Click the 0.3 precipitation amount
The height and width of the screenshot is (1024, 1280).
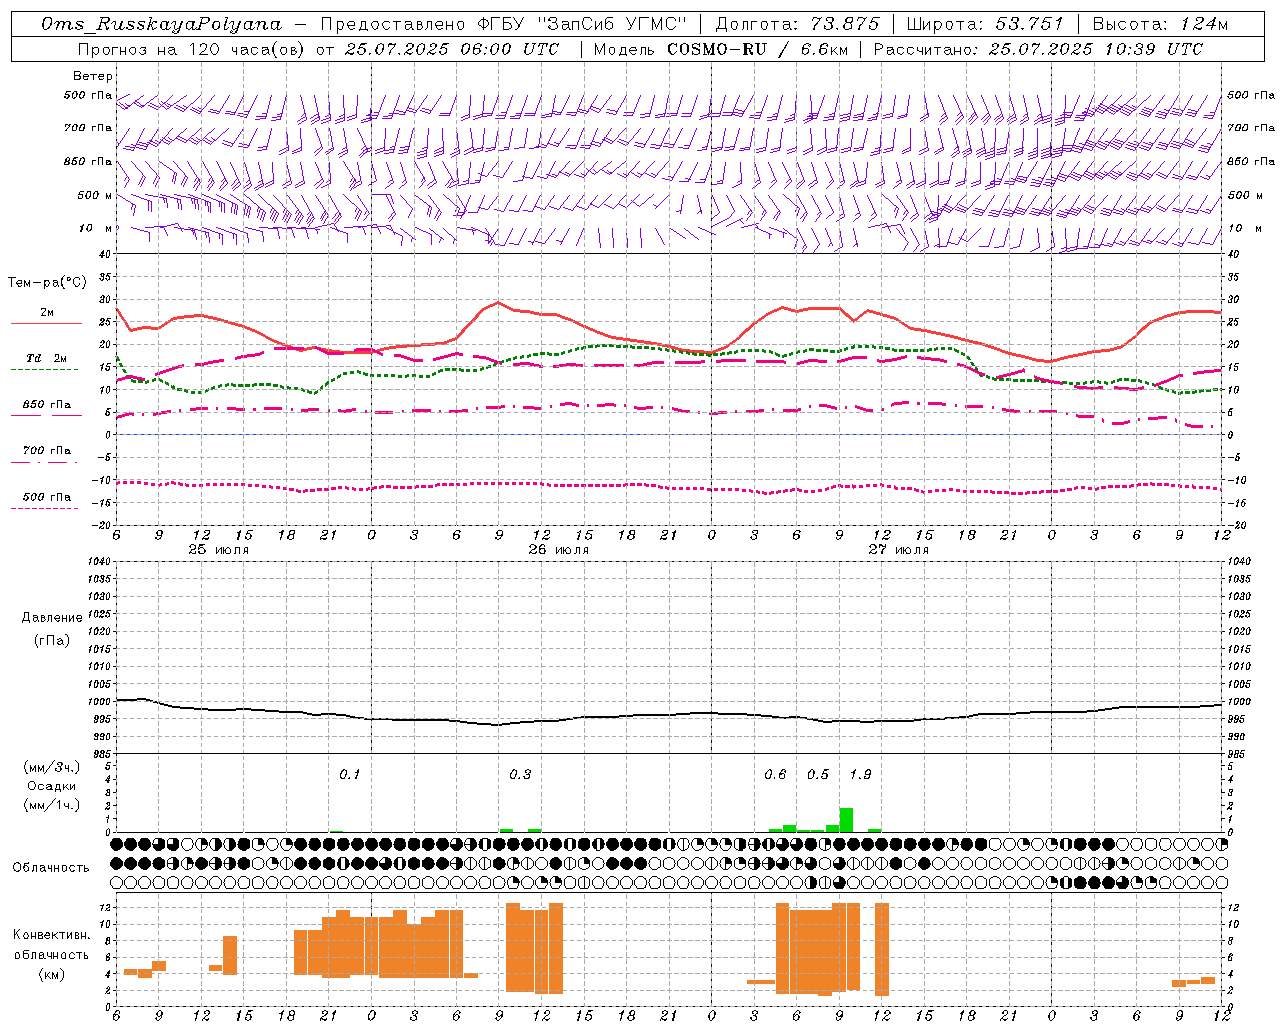[x=520, y=775]
